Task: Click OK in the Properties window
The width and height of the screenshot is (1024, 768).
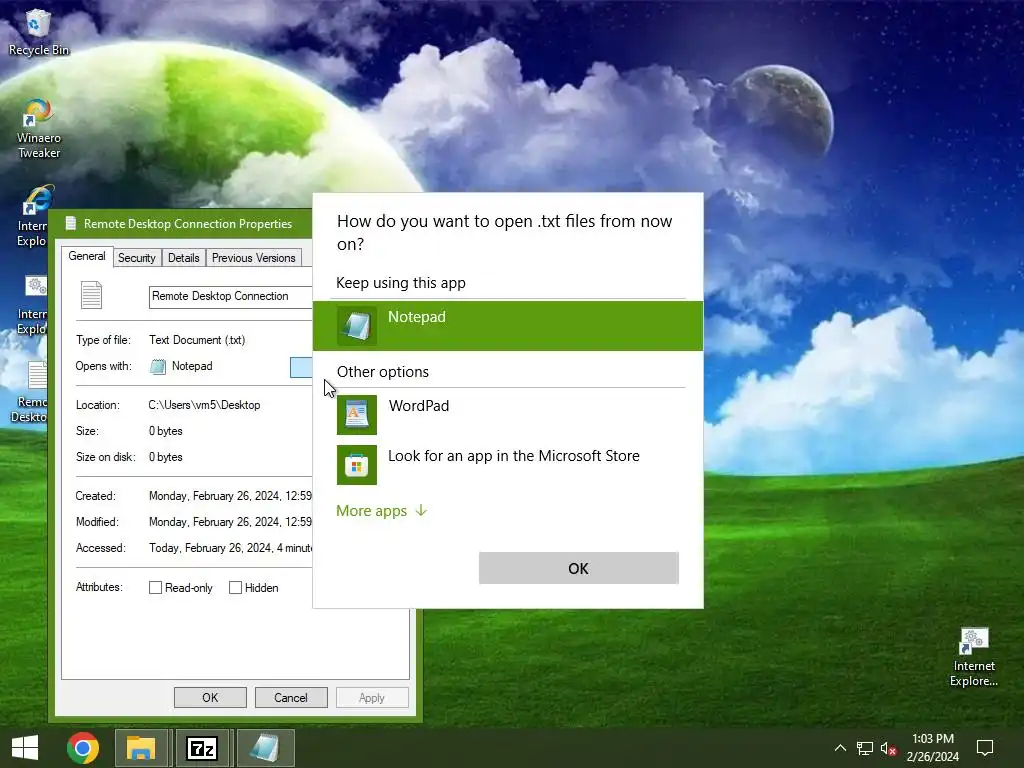Action: click(210, 697)
